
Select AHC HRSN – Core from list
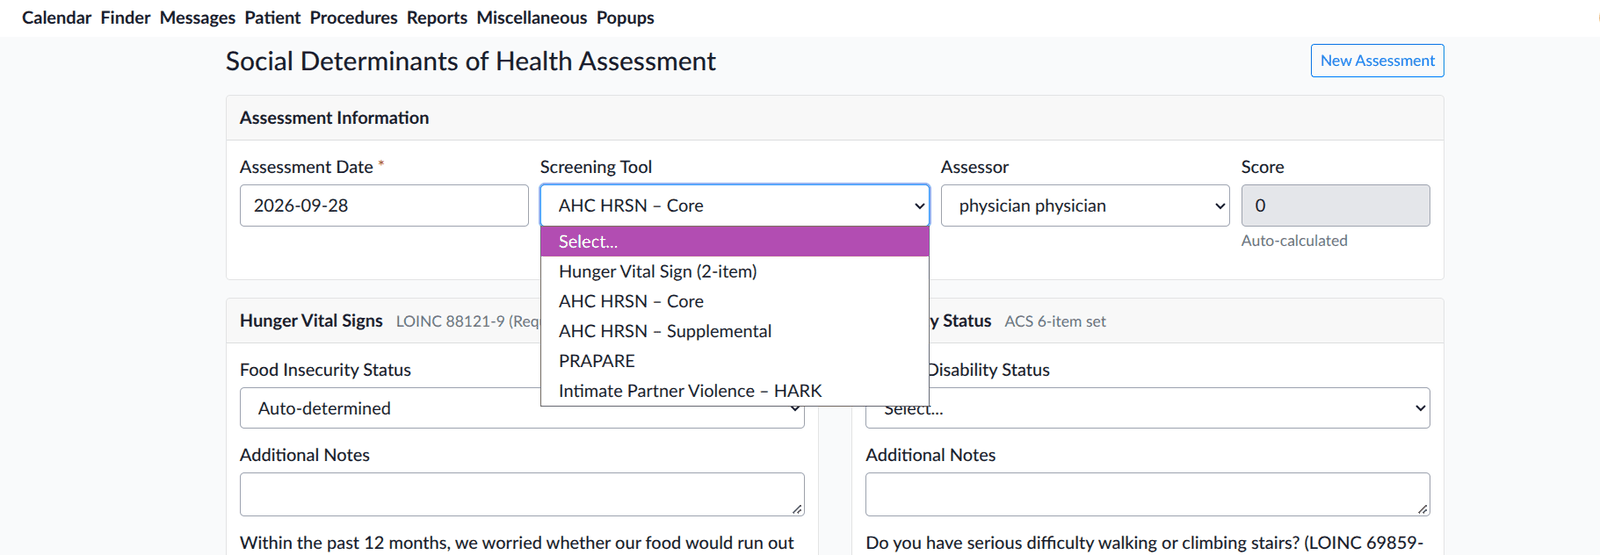pyautogui.click(x=735, y=301)
